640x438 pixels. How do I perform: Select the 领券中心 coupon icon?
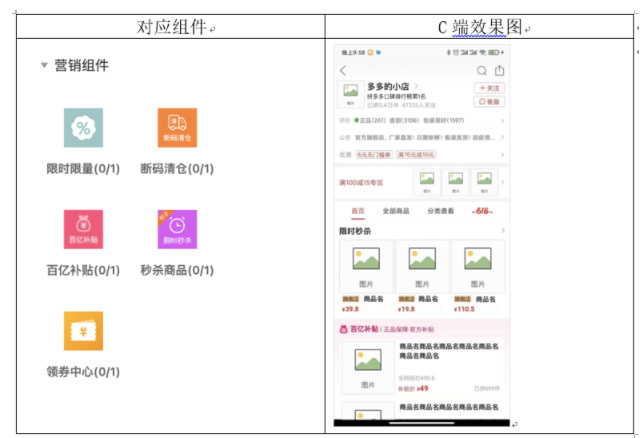click(x=83, y=331)
